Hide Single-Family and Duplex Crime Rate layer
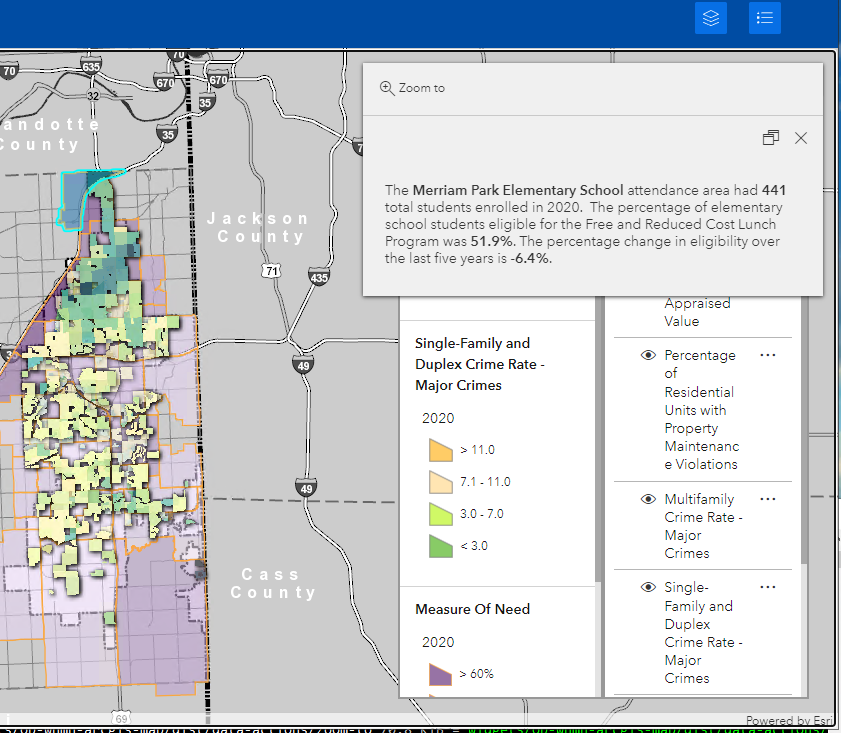This screenshot has width=841, height=733. (x=648, y=587)
